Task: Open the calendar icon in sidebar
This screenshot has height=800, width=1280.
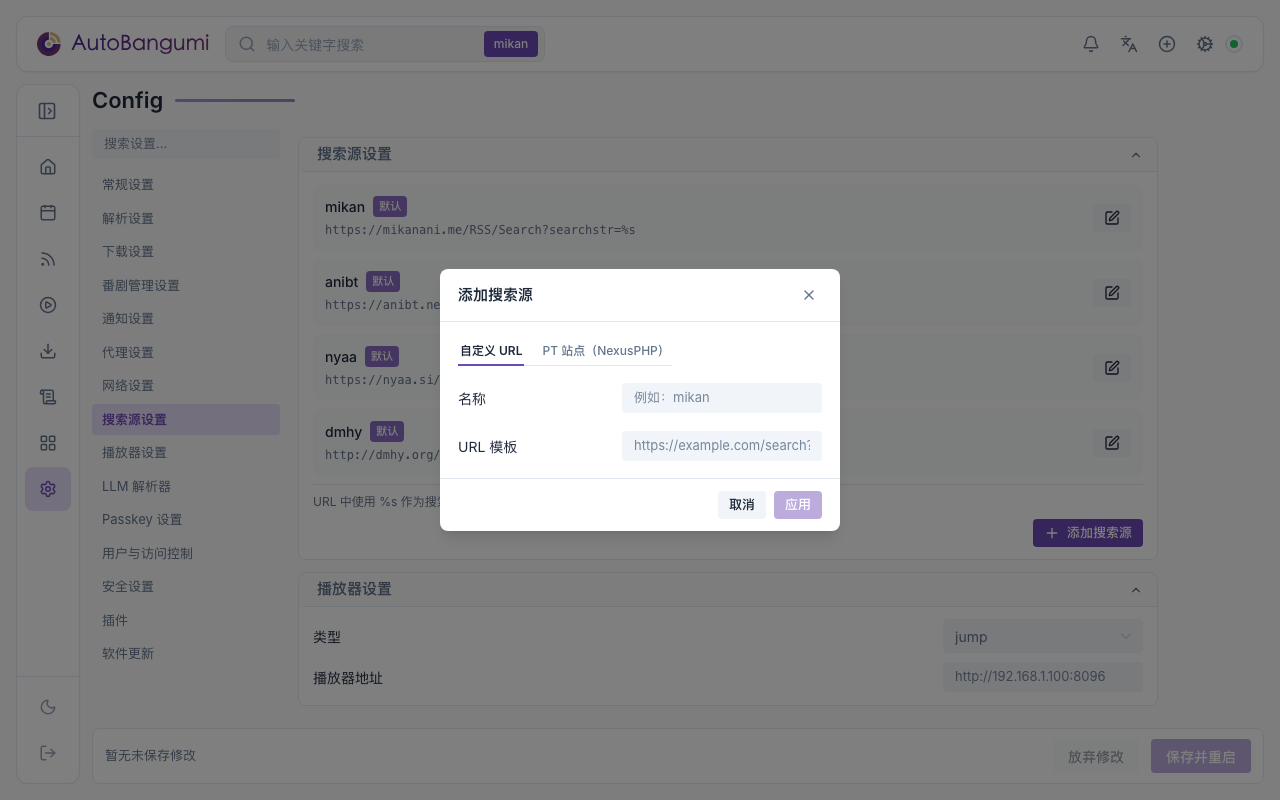Action: pos(48,213)
